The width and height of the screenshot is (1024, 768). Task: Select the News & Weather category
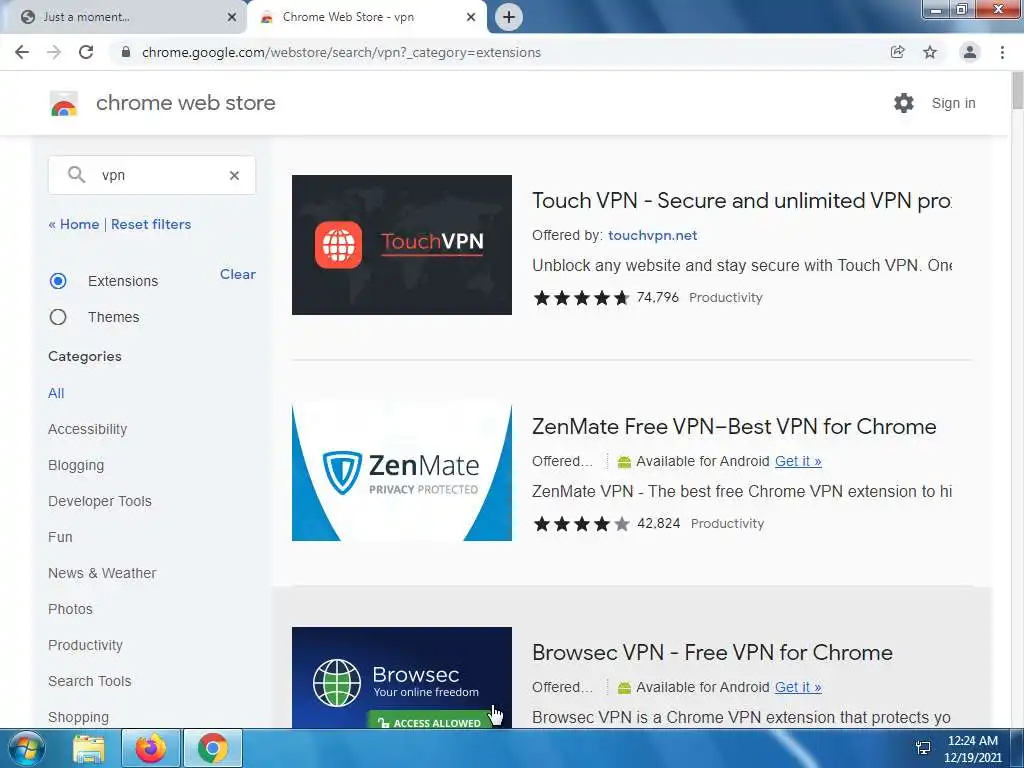(x=102, y=573)
